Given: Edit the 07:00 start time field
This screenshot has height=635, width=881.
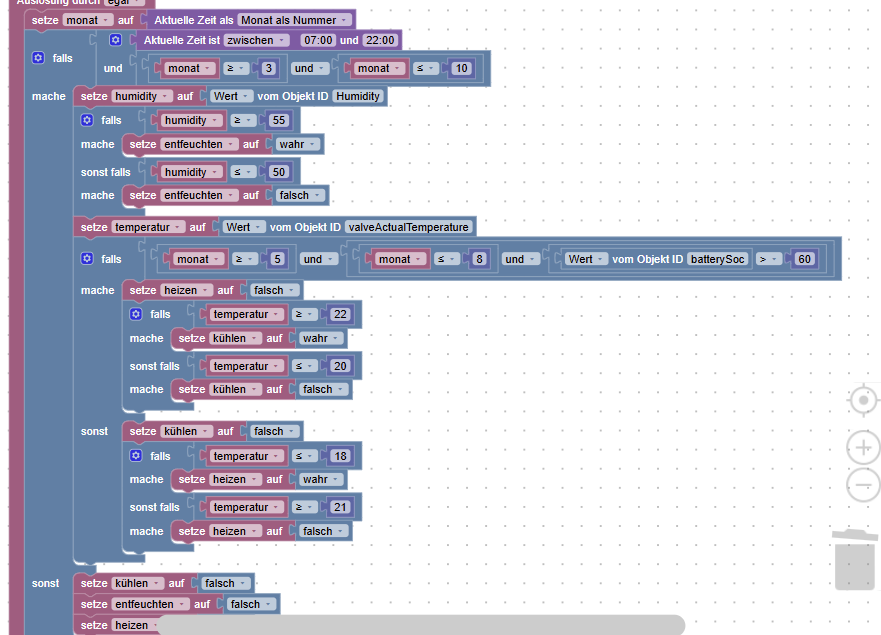Looking at the screenshot, I should click(x=318, y=40).
